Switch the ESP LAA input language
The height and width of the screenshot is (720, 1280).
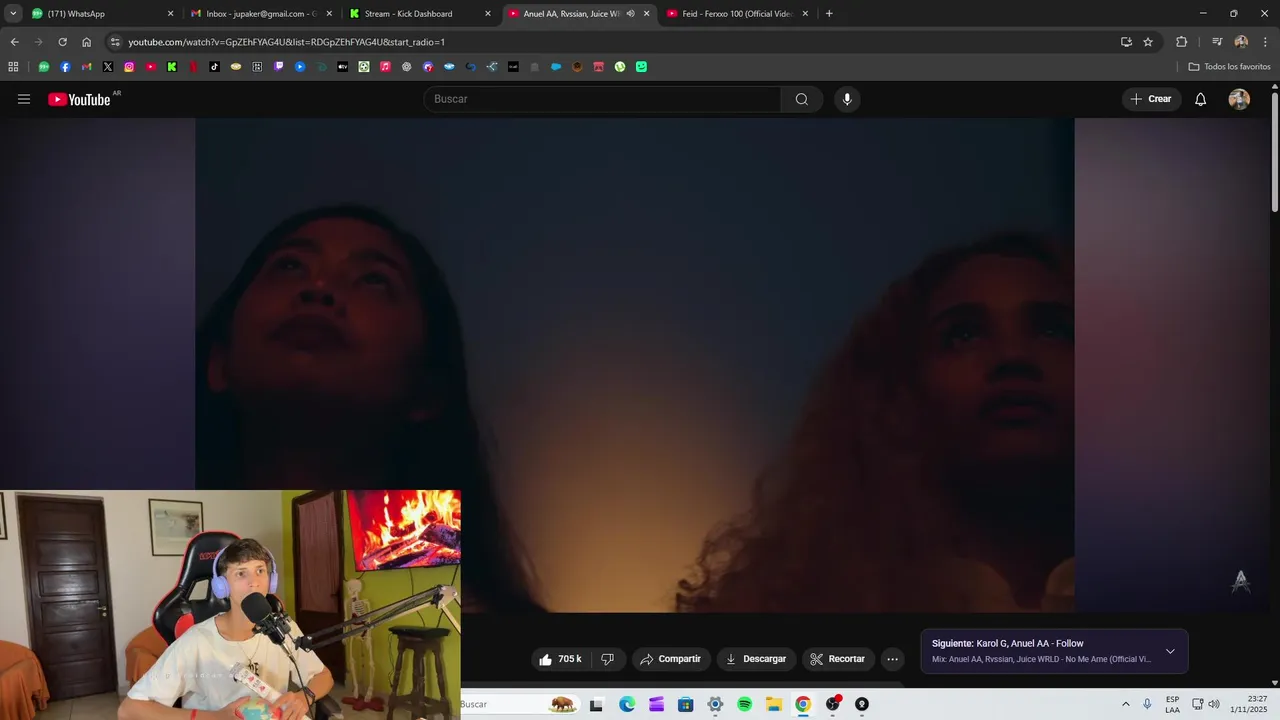click(x=1172, y=704)
